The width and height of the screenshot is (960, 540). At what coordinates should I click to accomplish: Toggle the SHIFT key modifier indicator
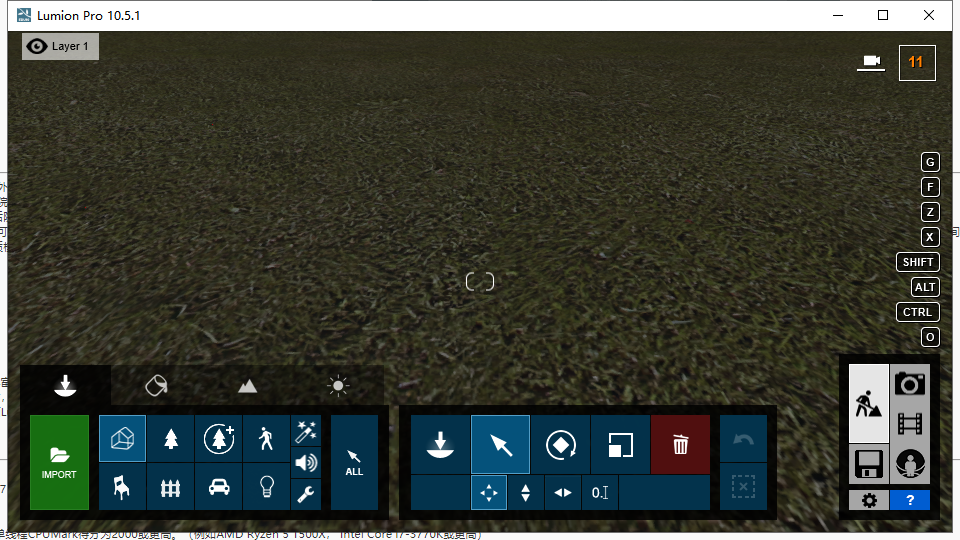click(x=917, y=262)
